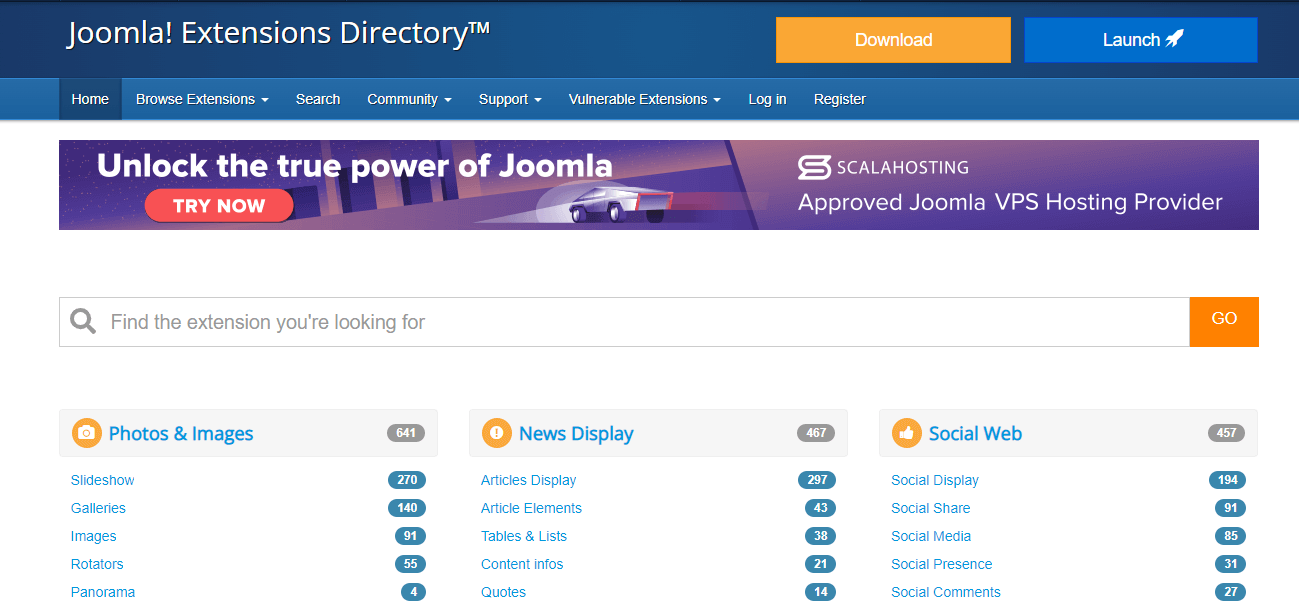Open the Support dropdown menu

coord(510,99)
